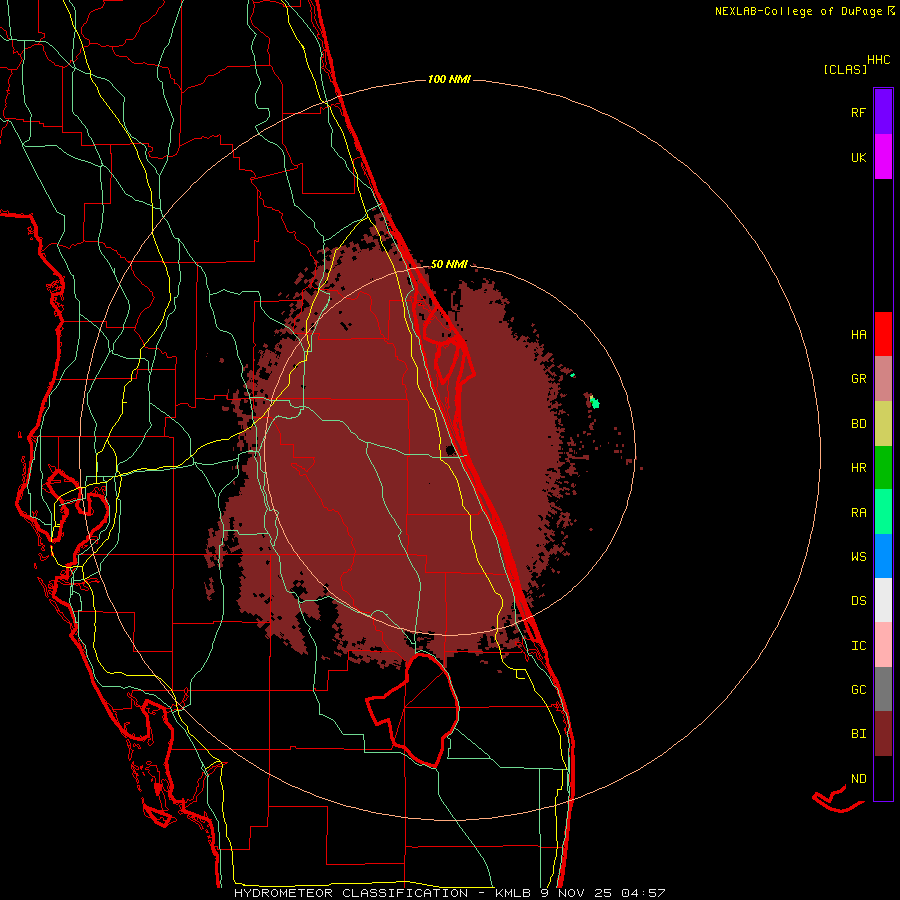Image resolution: width=900 pixels, height=900 pixels.
Task: Click the RA legend label
Action: click(858, 512)
